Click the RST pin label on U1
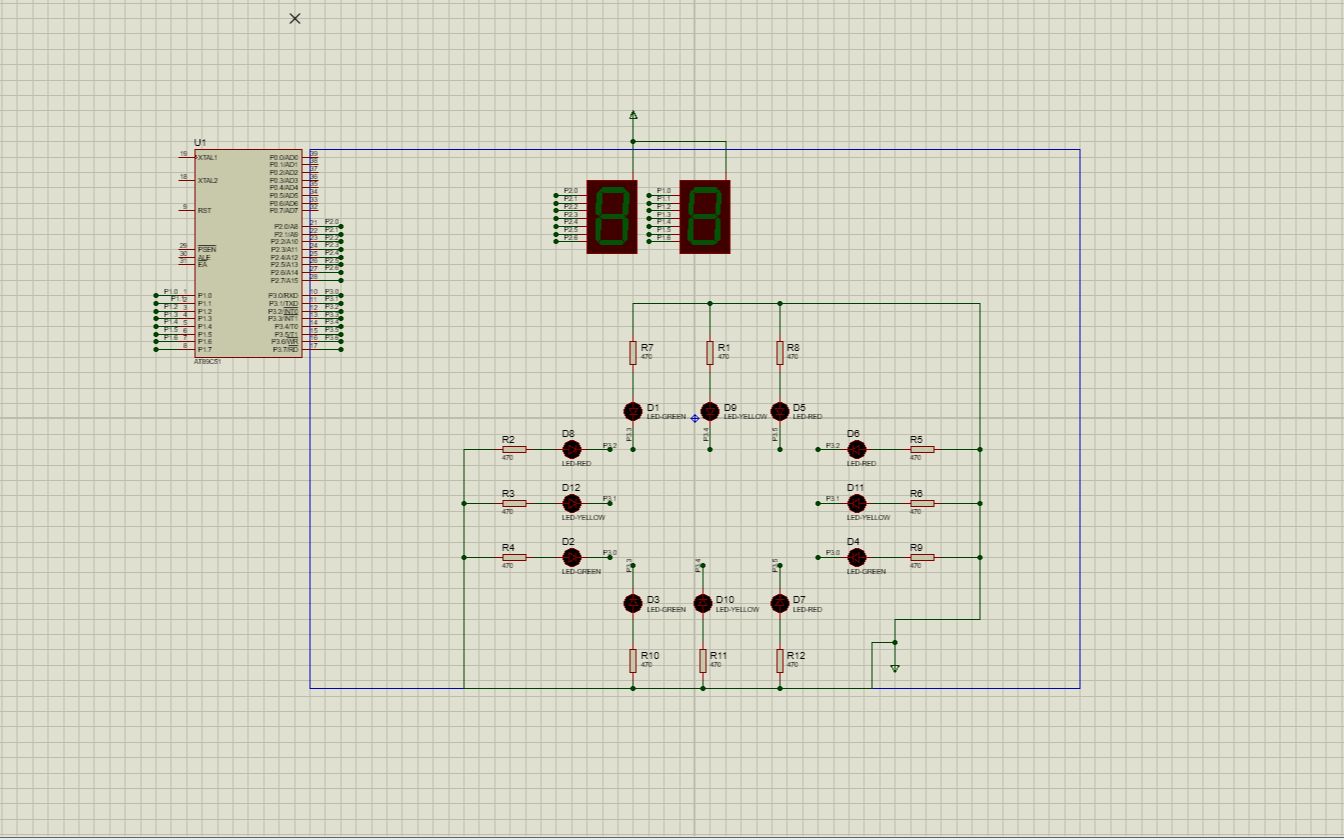 point(204,211)
